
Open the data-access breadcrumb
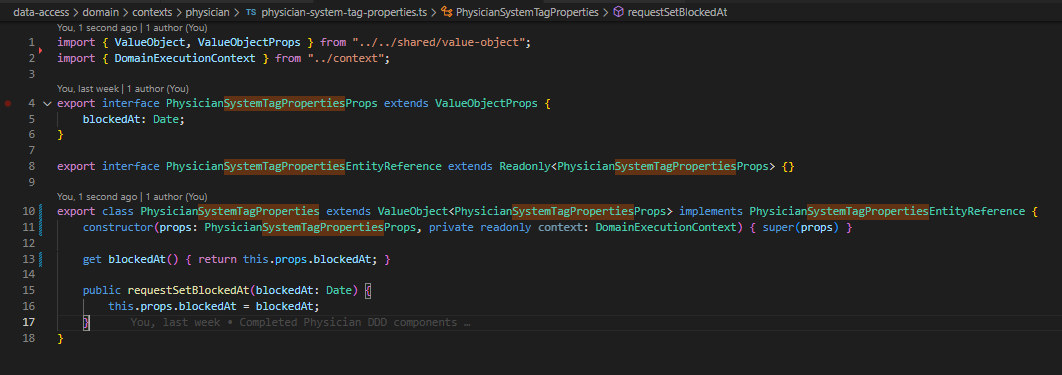coord(41,12)
